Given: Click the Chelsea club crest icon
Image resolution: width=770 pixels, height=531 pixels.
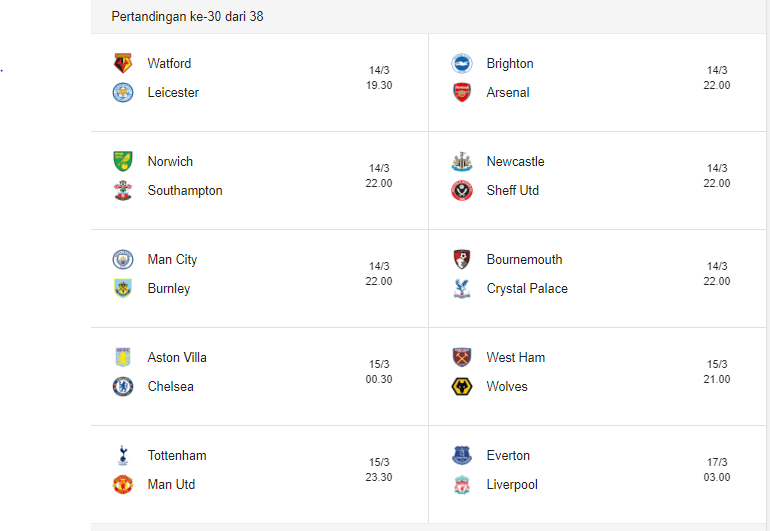Looking at the screenshot, I should tap(123, 387).
